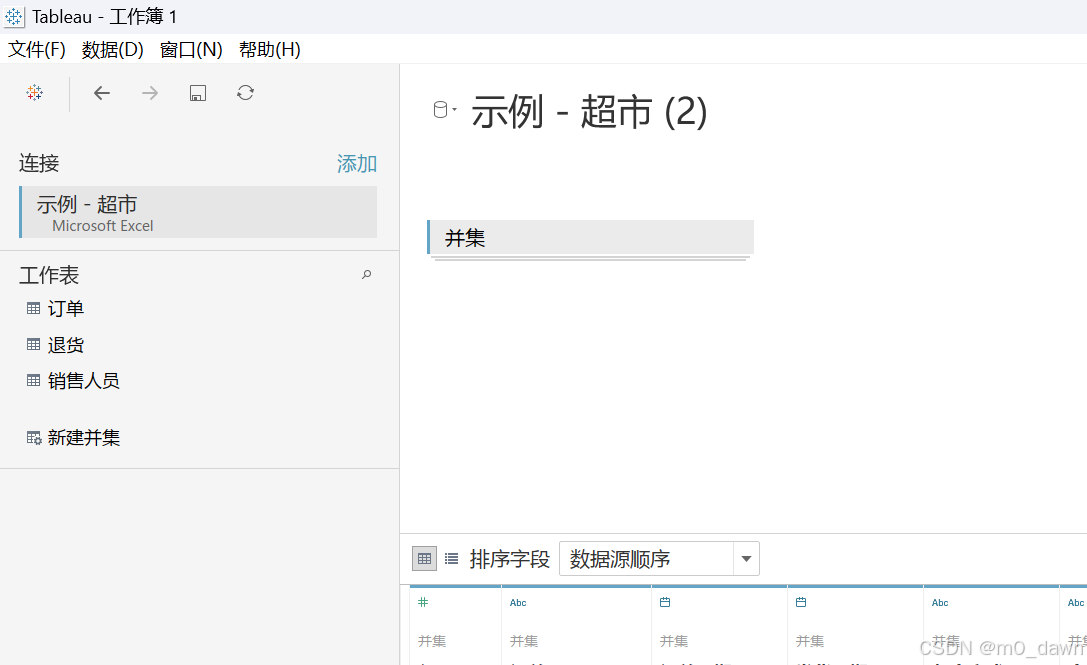Click the 并集 label under the second column

(x=524, y=641)
